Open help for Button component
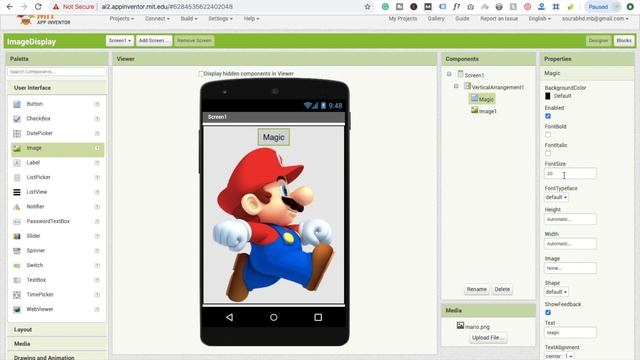The image size is (640, 360). (97, 104)
